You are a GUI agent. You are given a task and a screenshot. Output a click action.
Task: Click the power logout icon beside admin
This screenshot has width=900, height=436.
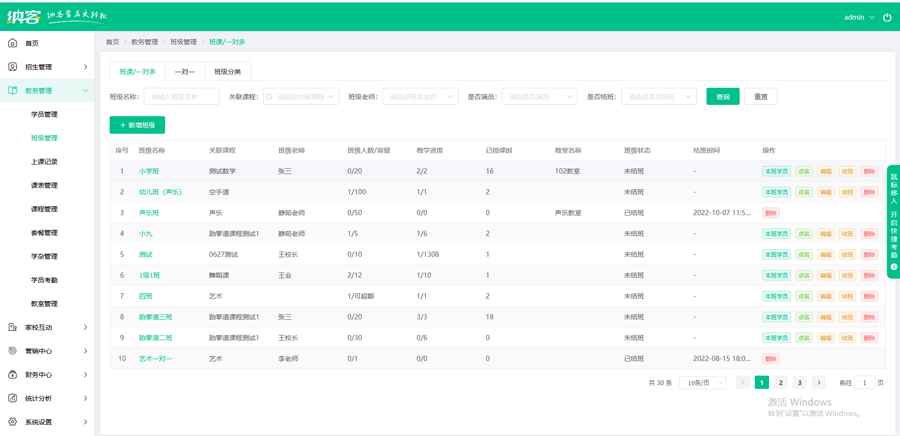pos(887,17)
